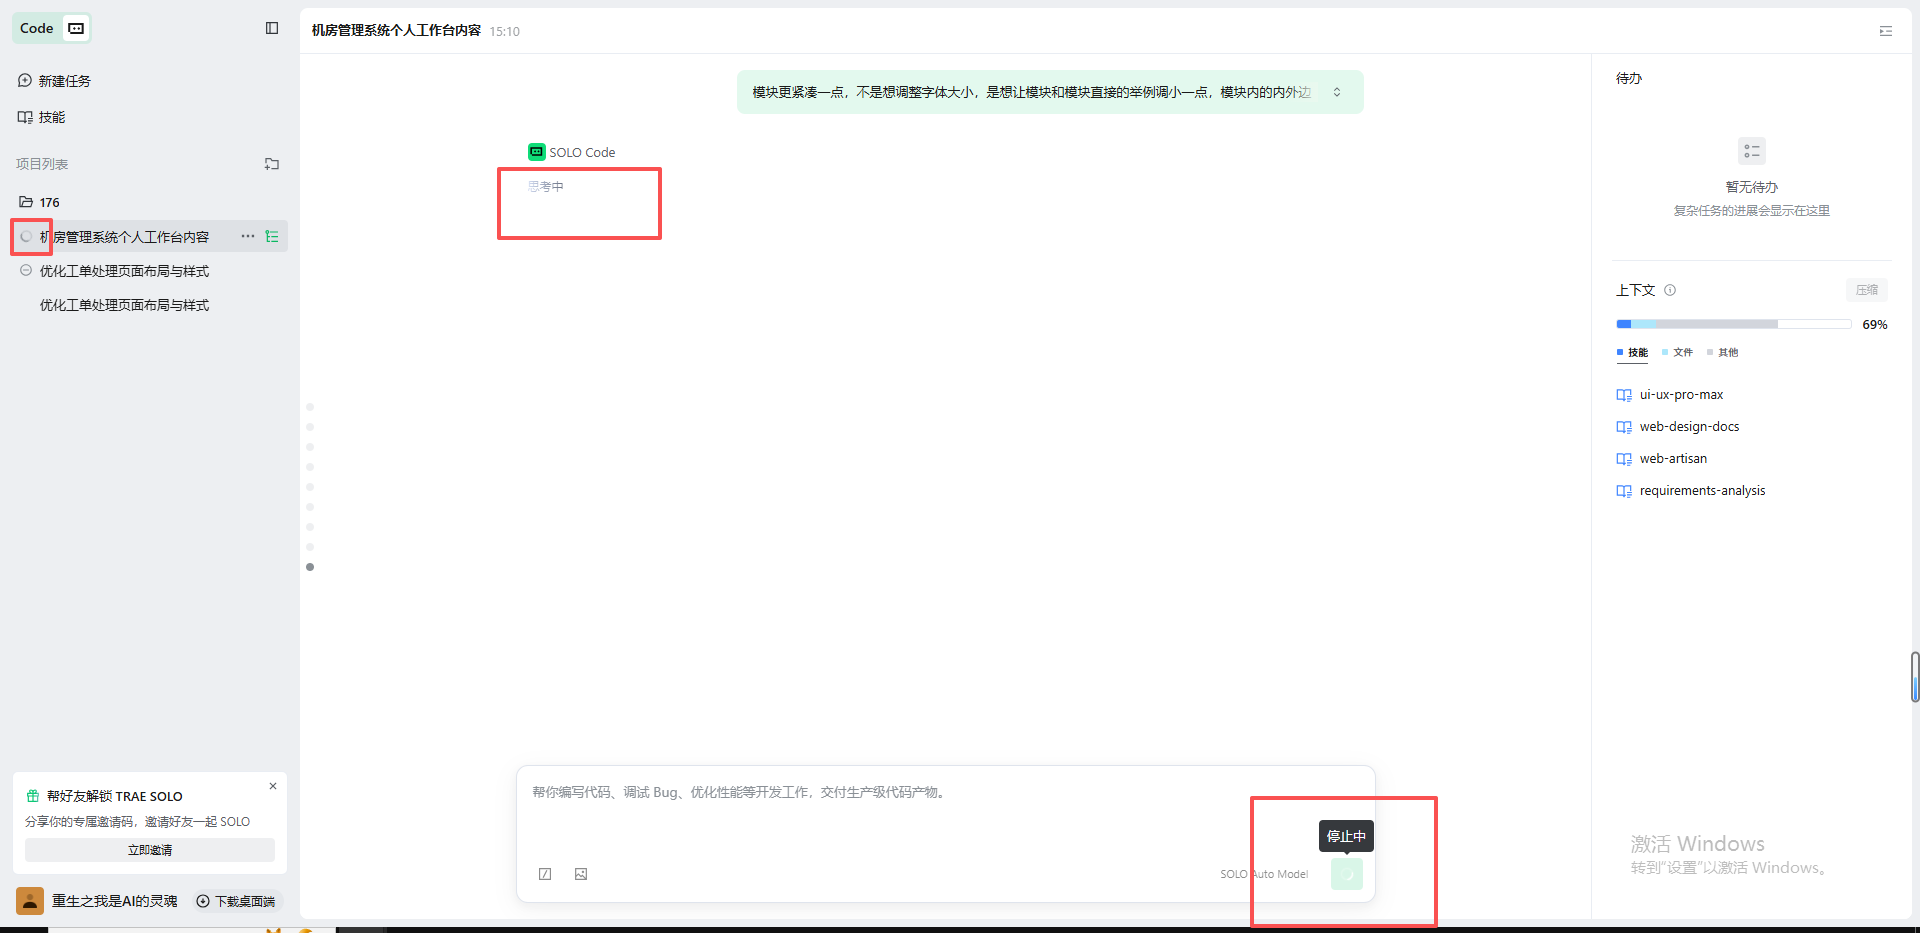Click the green task list icon
The height and width of the screenshot is (933, 1920).
[x=272, y=237]
